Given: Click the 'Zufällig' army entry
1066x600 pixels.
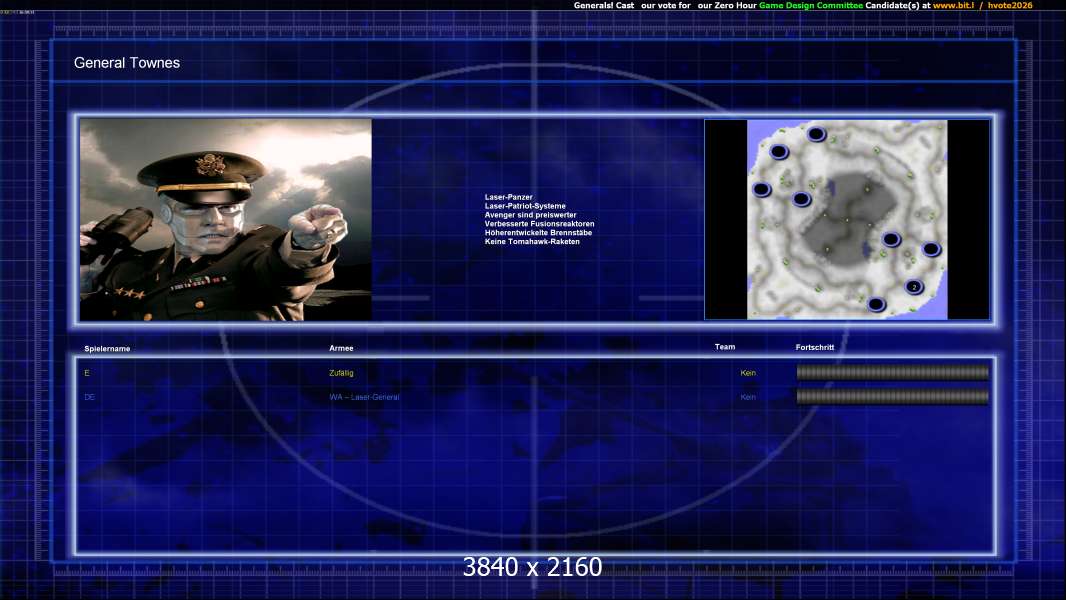Looking at the screenshot, I should 341,373.
